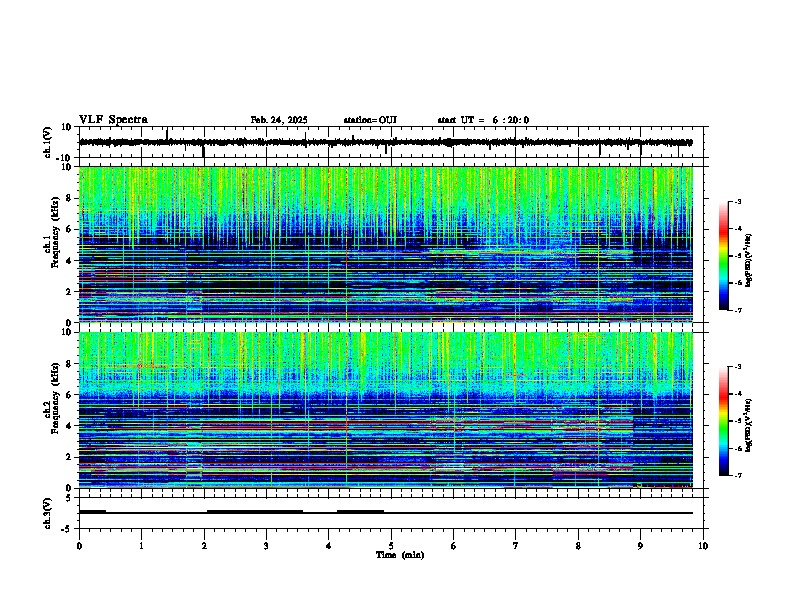Click the ch.2 frequency tick label "2"
This screenshot has height=612, width=792.
tap(69, 457)
